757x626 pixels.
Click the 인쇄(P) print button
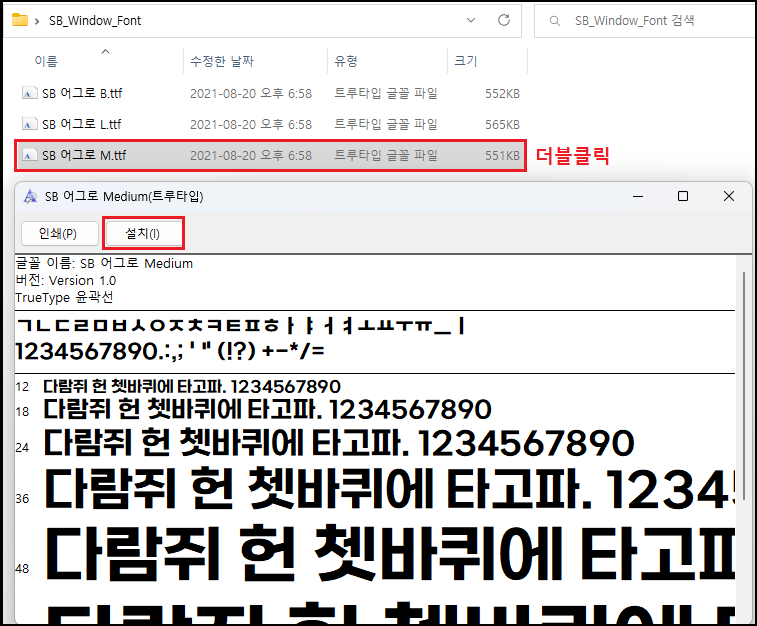pos(60,234)
